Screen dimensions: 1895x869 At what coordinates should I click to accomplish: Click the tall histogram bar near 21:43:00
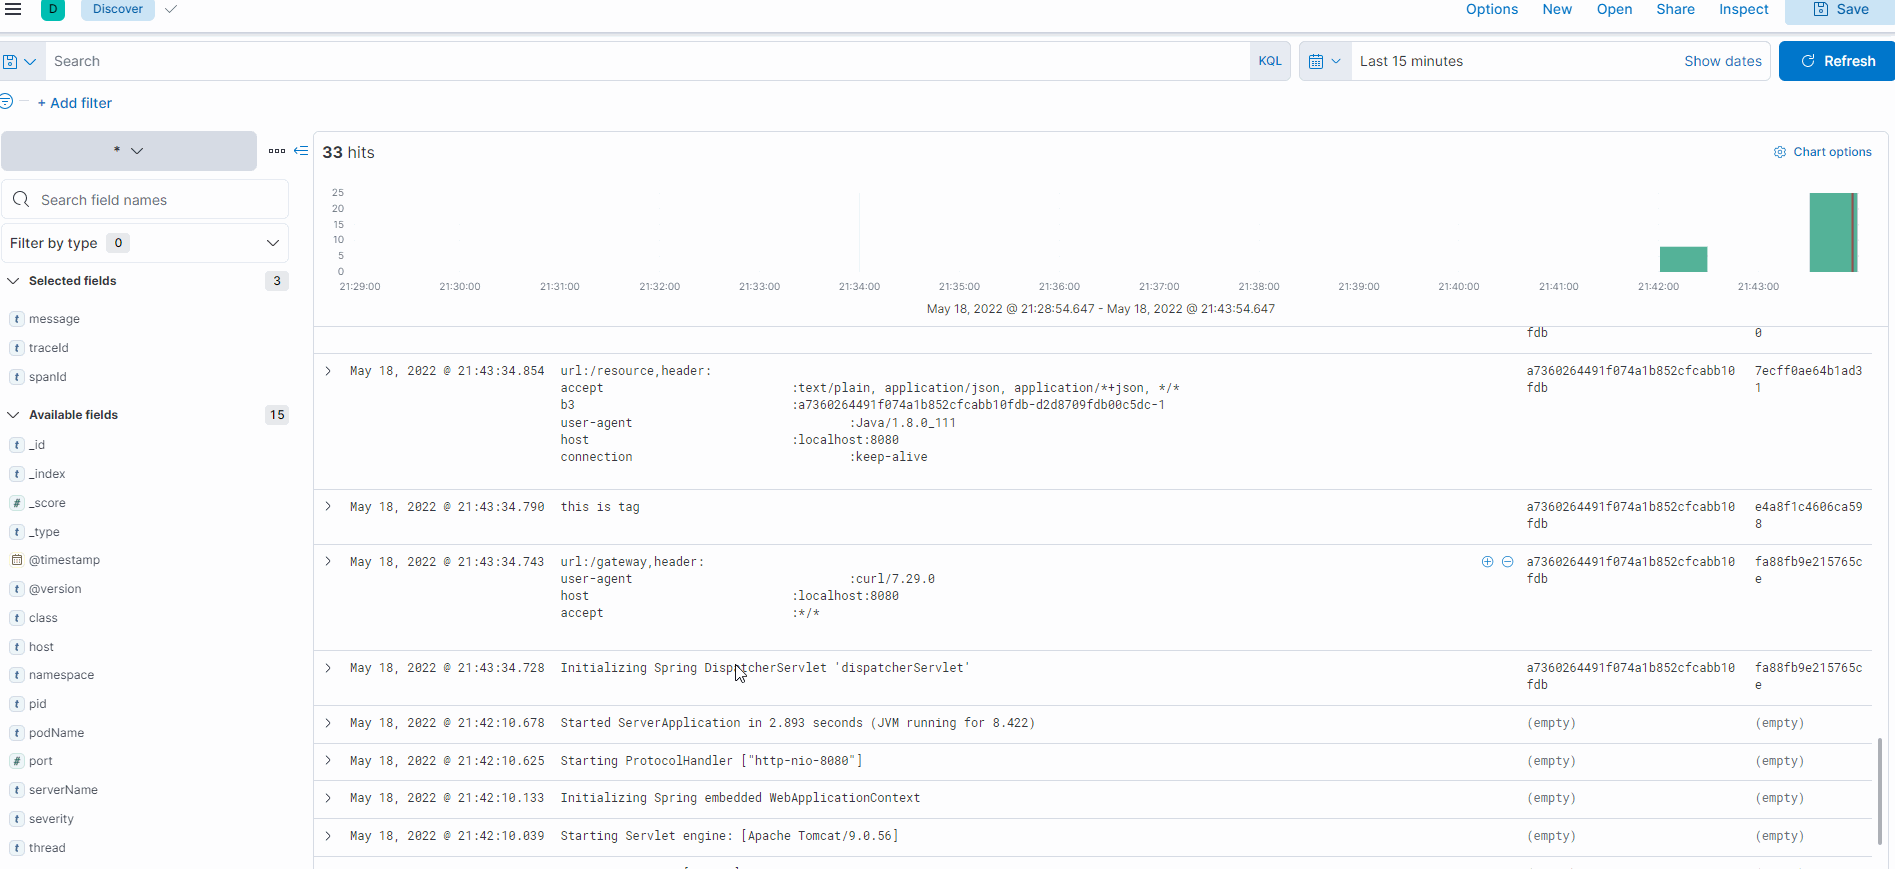1833,232
